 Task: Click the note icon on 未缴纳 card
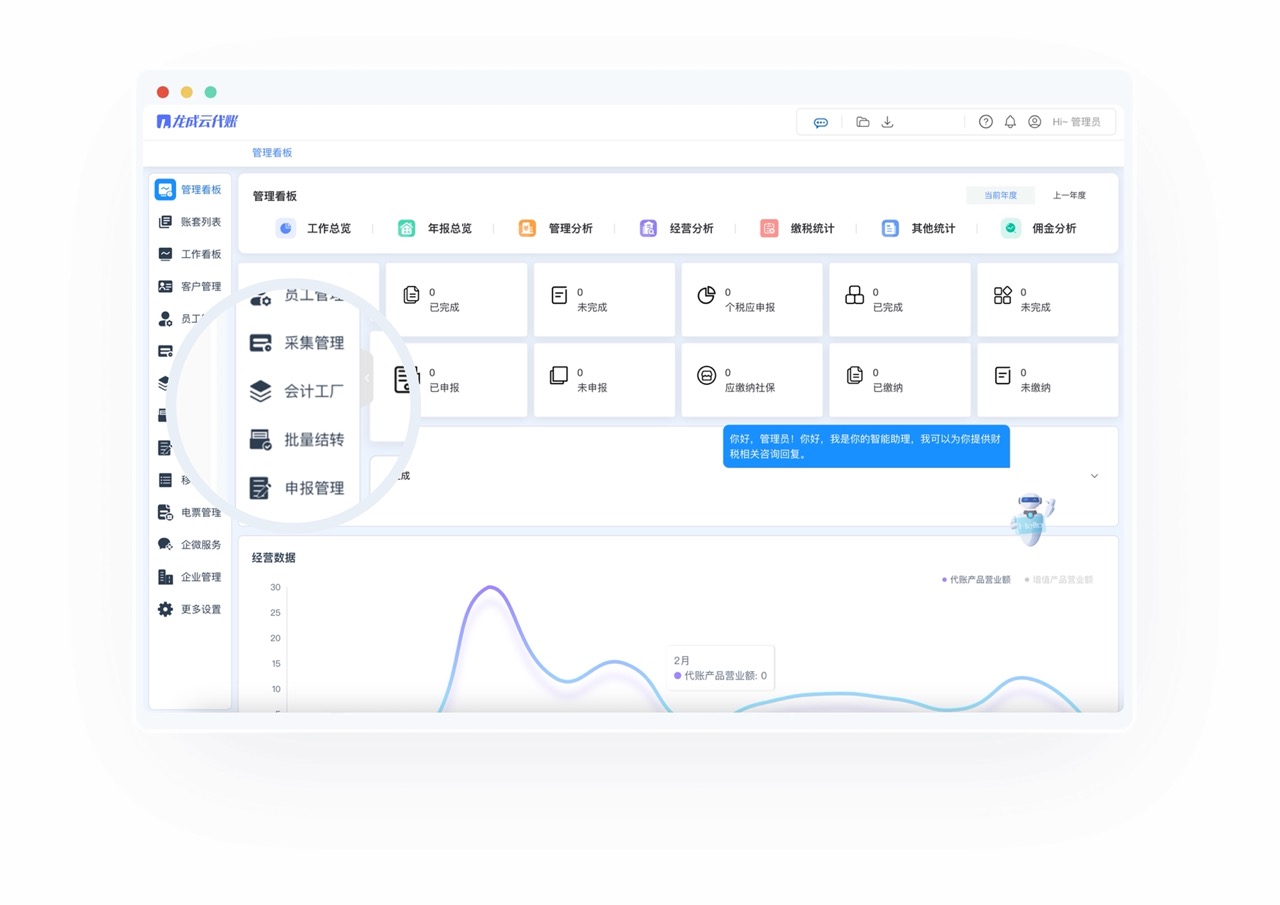pos(1002,375)
